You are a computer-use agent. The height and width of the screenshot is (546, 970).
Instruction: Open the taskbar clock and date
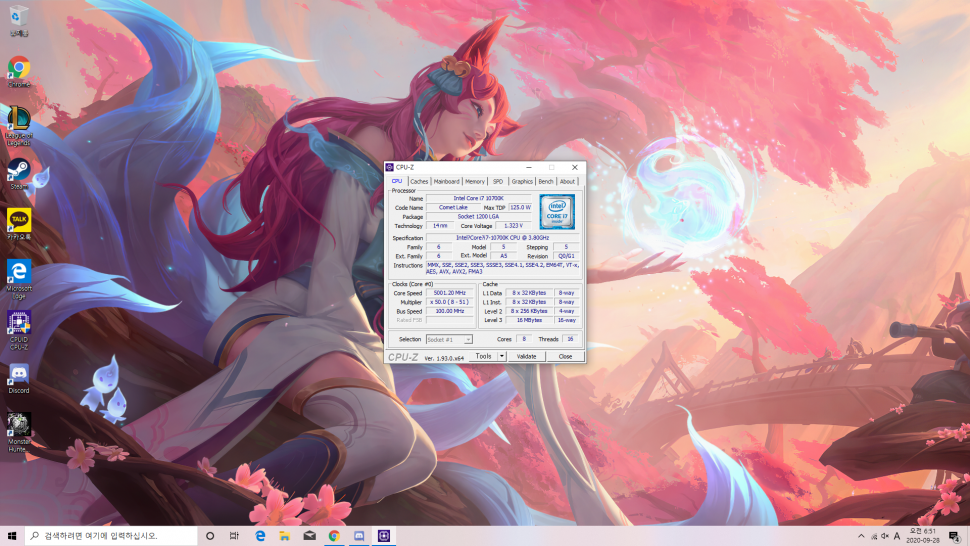(x=923, y=535)
